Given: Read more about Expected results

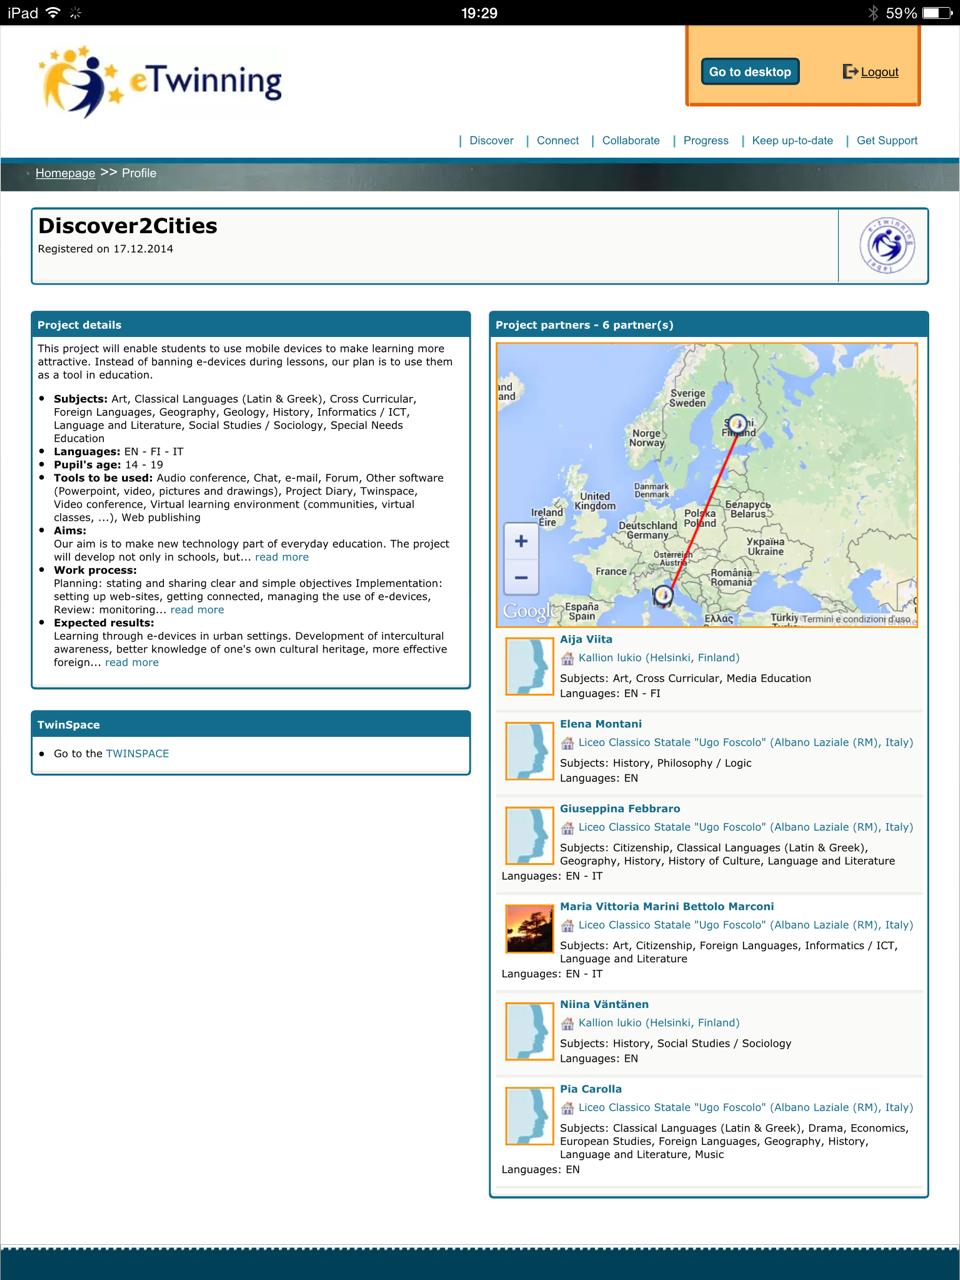Looking at the screenshot, I should [x=132, y=662].
